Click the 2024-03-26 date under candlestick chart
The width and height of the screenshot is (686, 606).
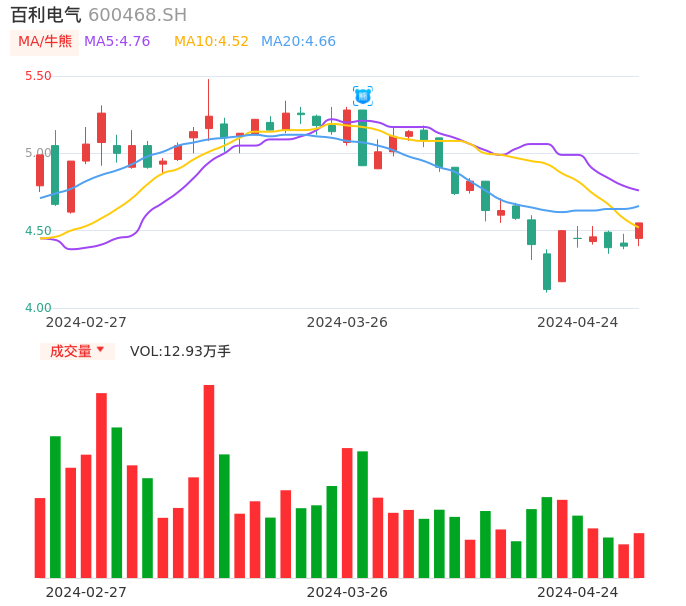coord(347,322)
